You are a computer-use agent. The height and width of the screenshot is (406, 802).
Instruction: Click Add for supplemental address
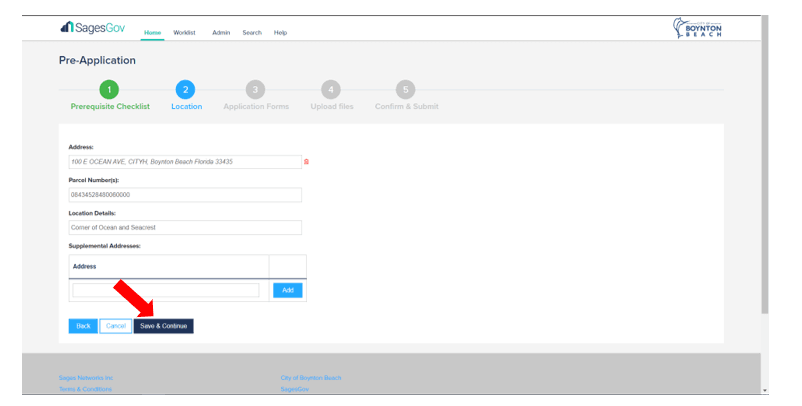coord(287,290)
